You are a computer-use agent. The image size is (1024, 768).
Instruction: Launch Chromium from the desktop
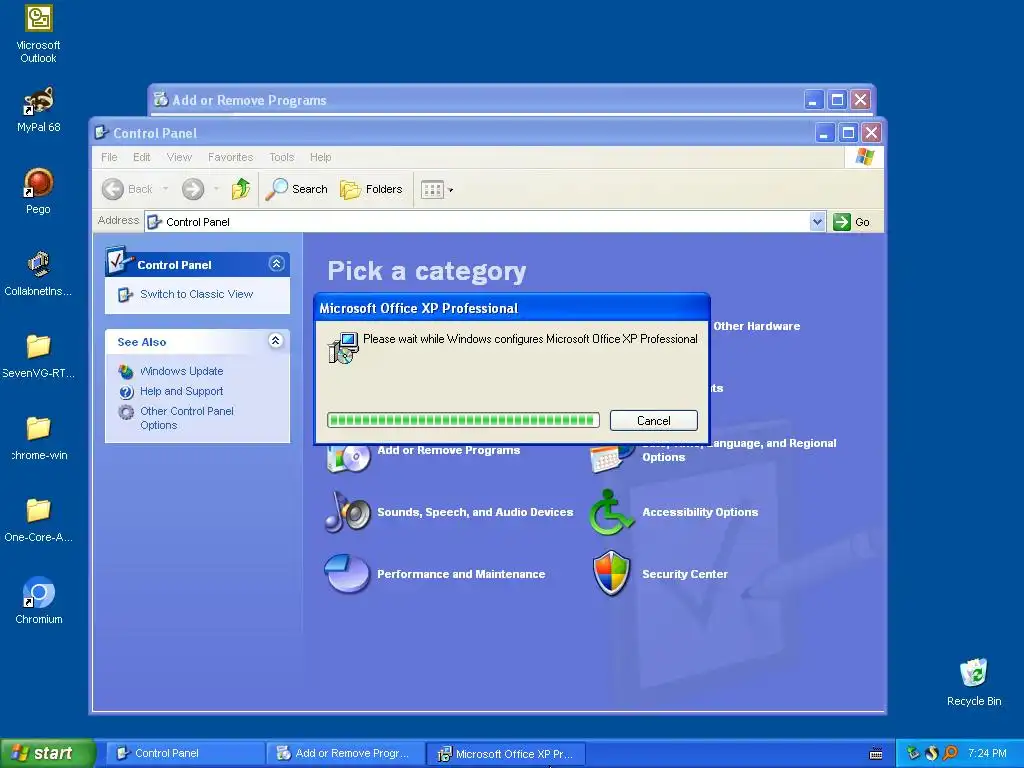coord(39,601)
